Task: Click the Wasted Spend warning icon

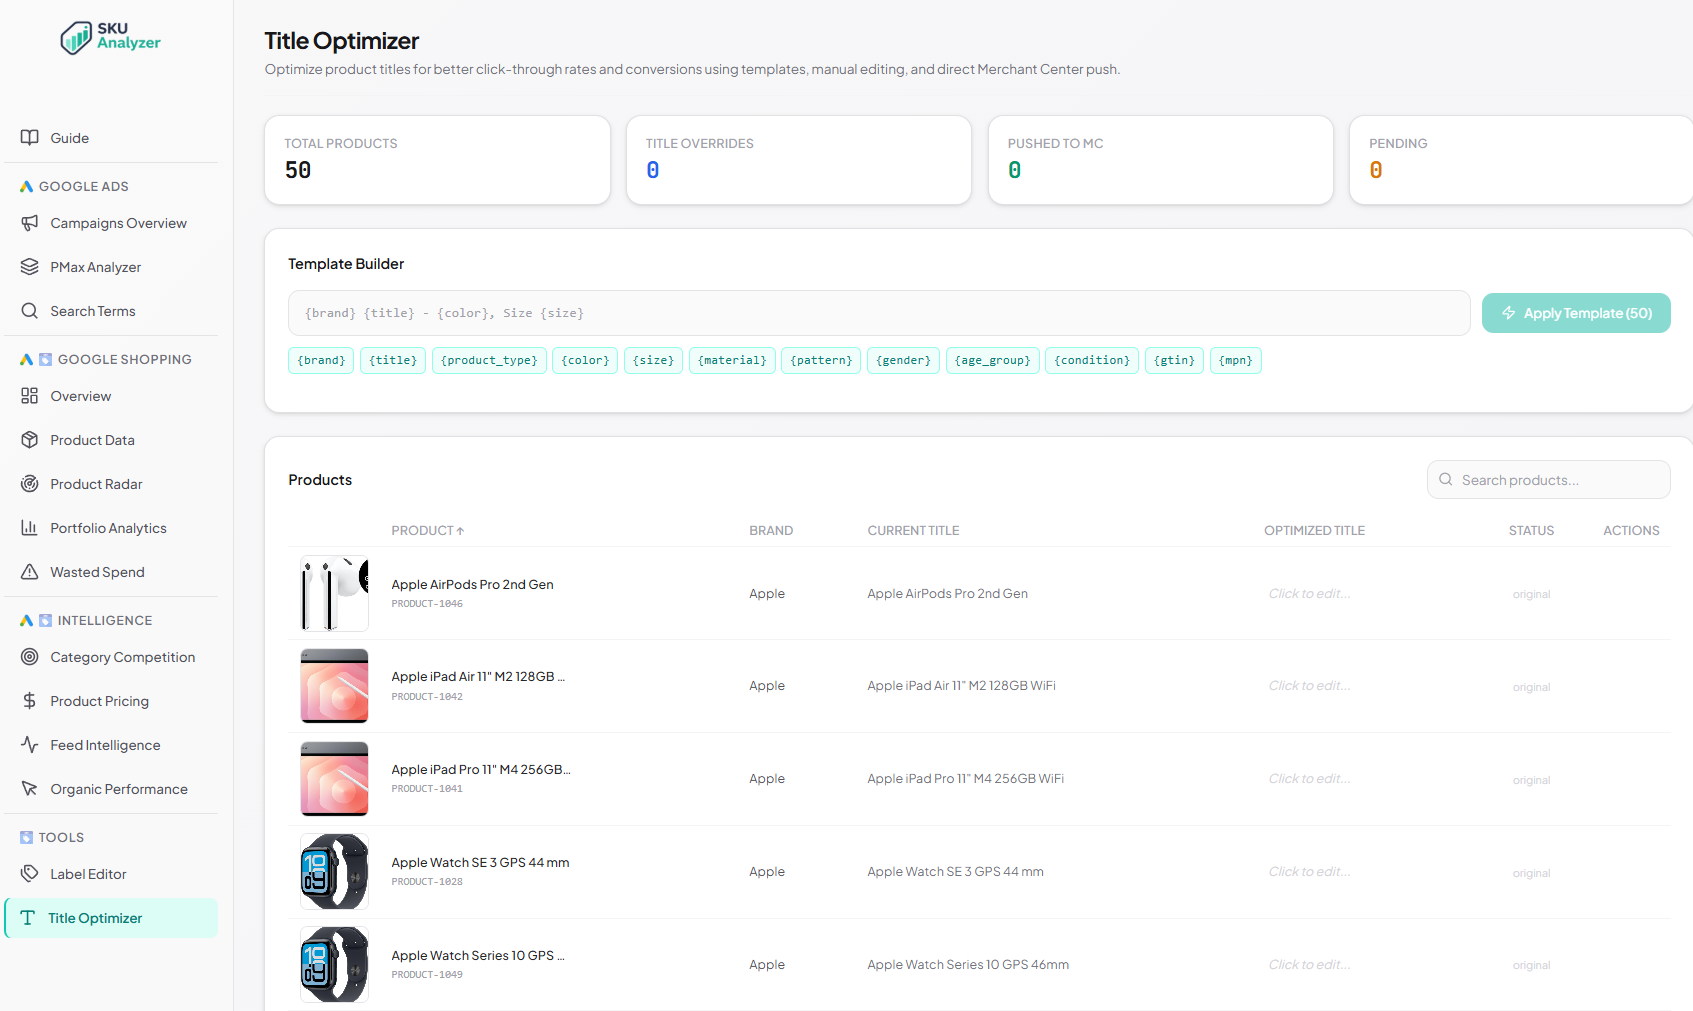Action: click(30, 572)
